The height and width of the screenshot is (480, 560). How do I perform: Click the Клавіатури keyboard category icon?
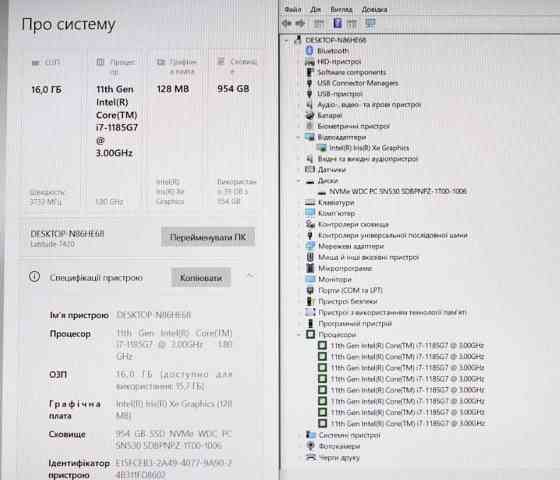coord(310,202)
